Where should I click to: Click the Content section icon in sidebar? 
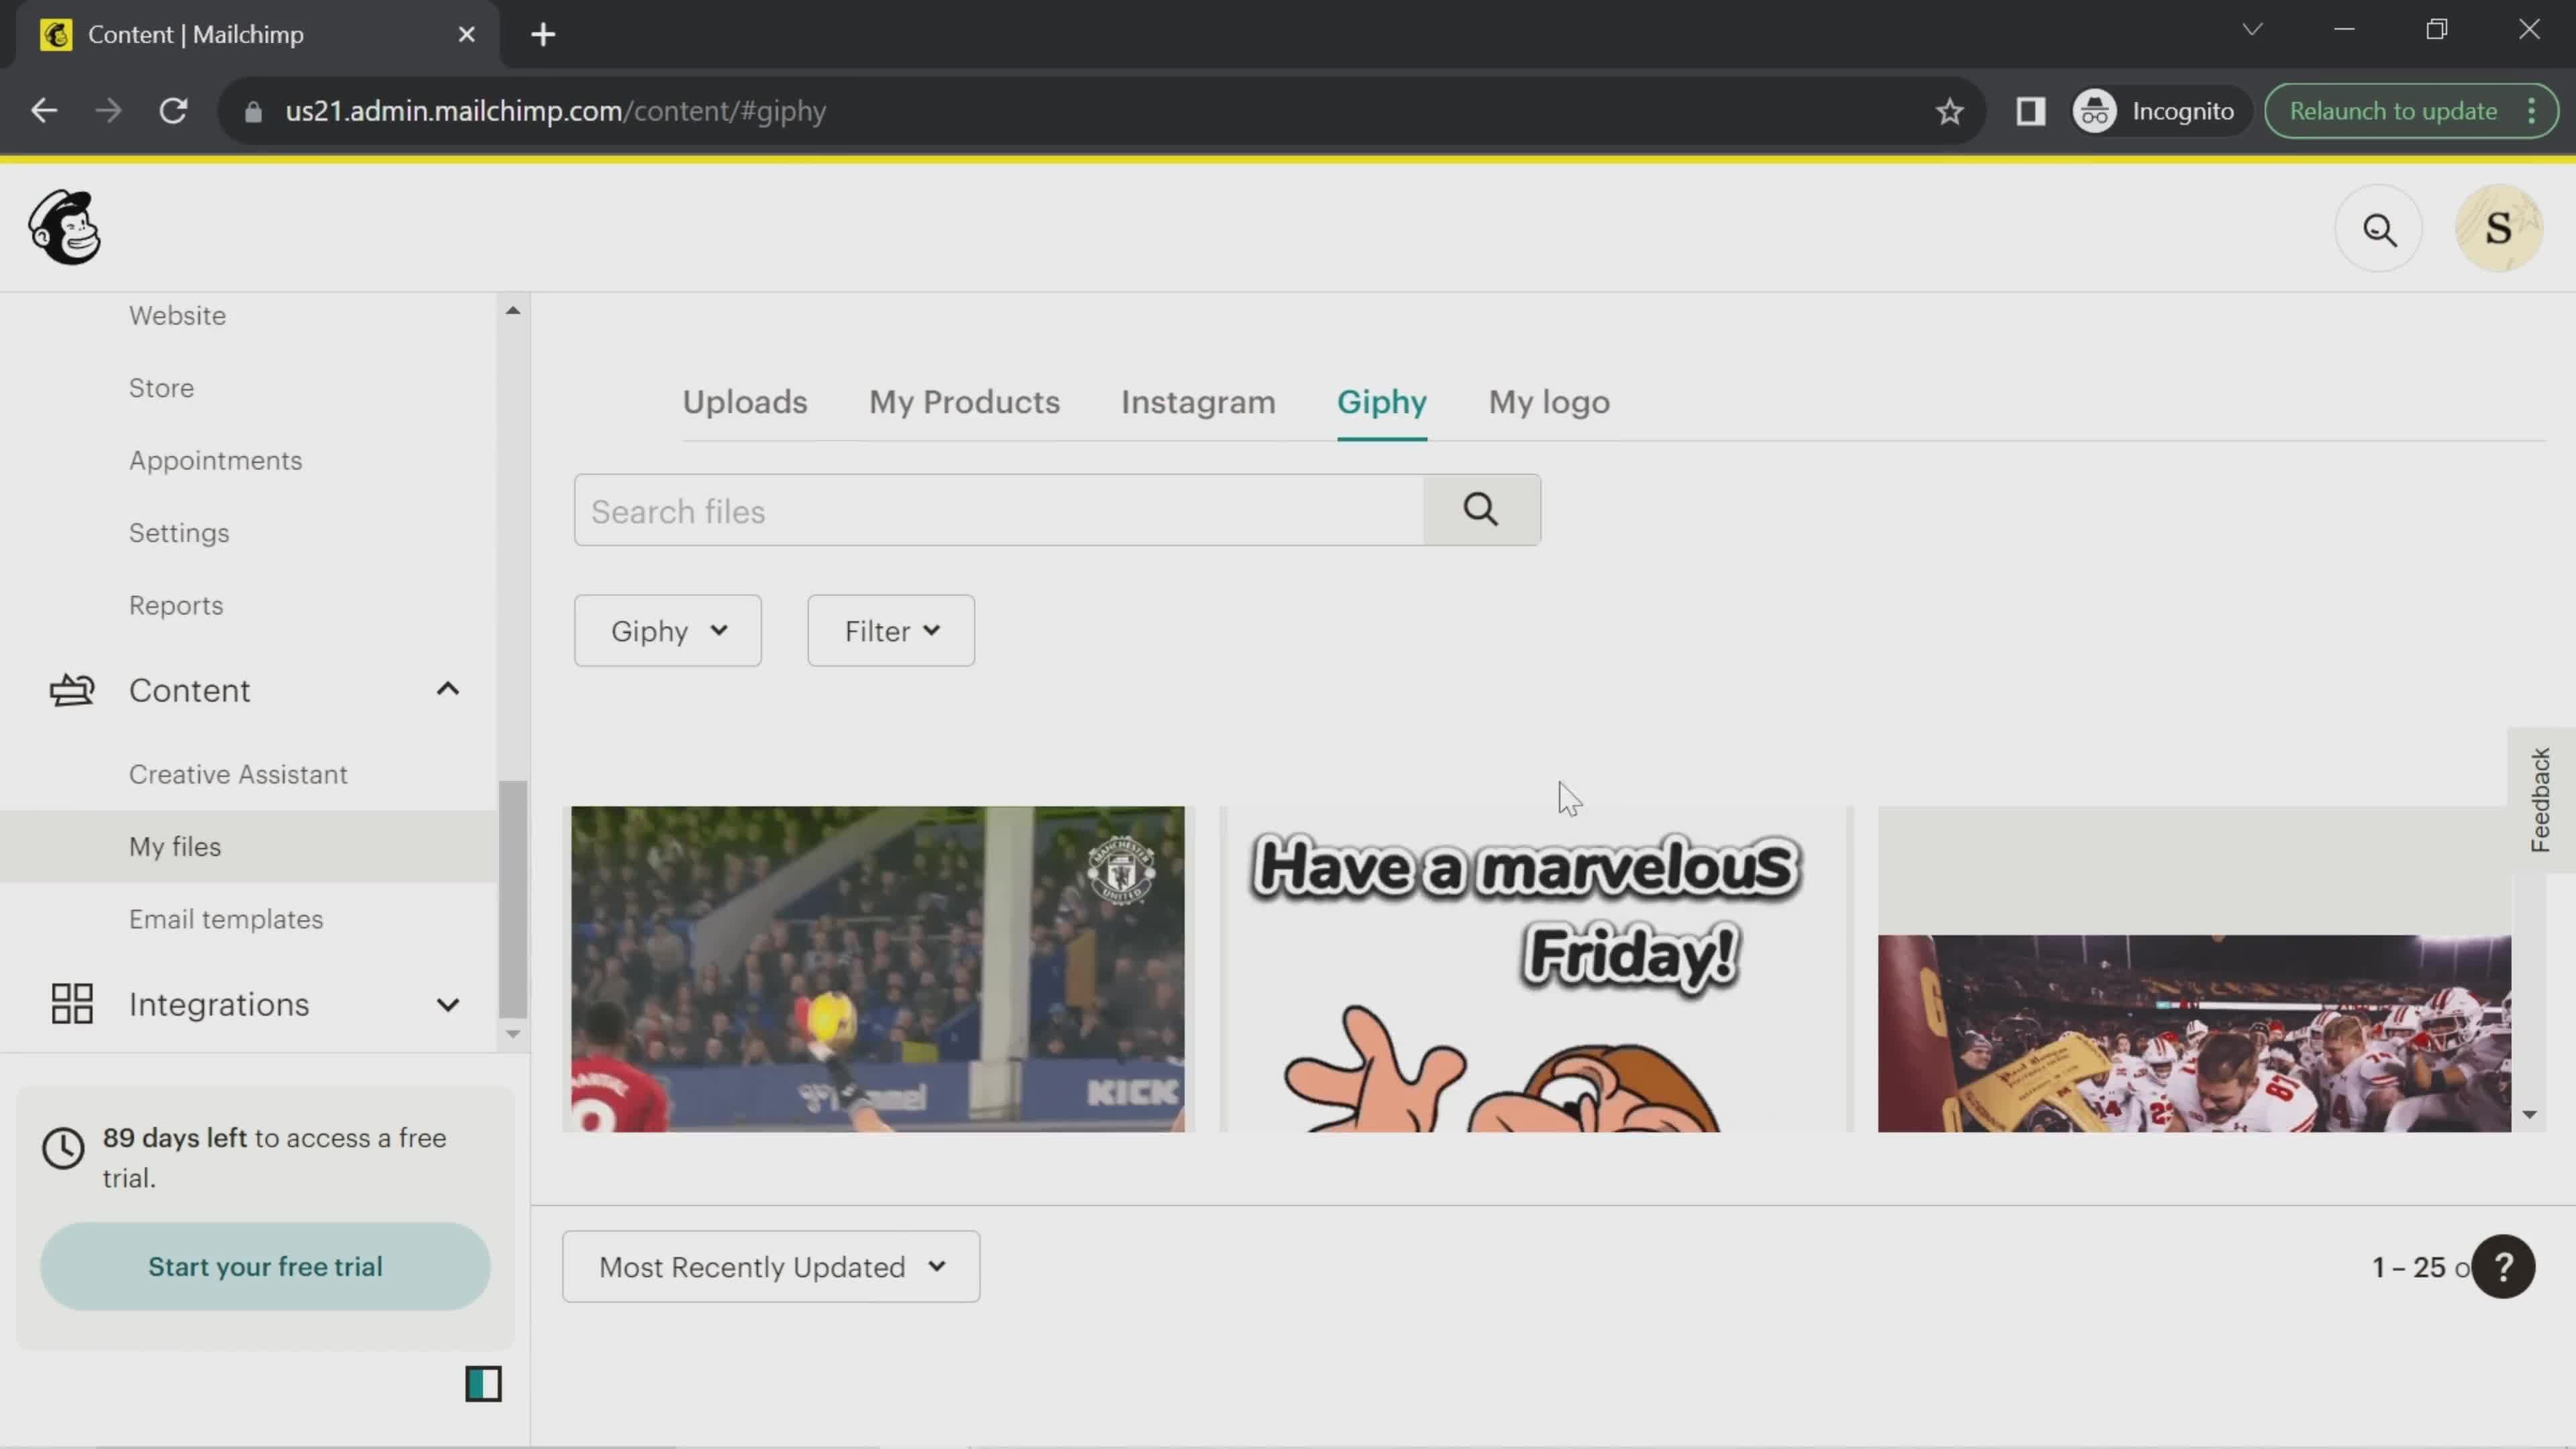69,690
